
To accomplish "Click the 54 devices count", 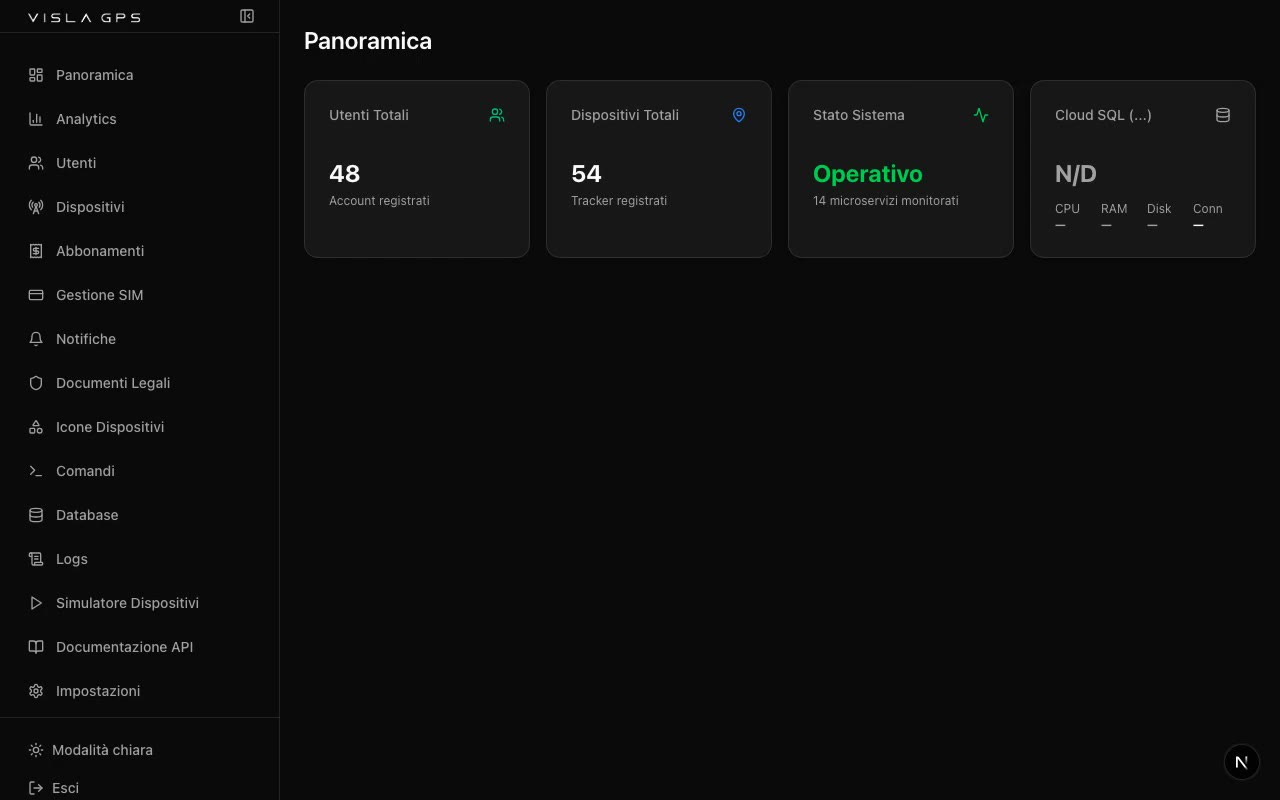I will coord(586,174).
